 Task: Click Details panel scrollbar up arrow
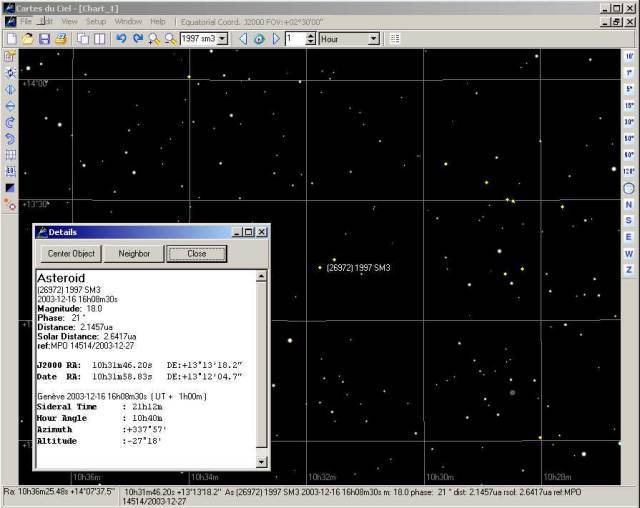click(x=261, y=276)
